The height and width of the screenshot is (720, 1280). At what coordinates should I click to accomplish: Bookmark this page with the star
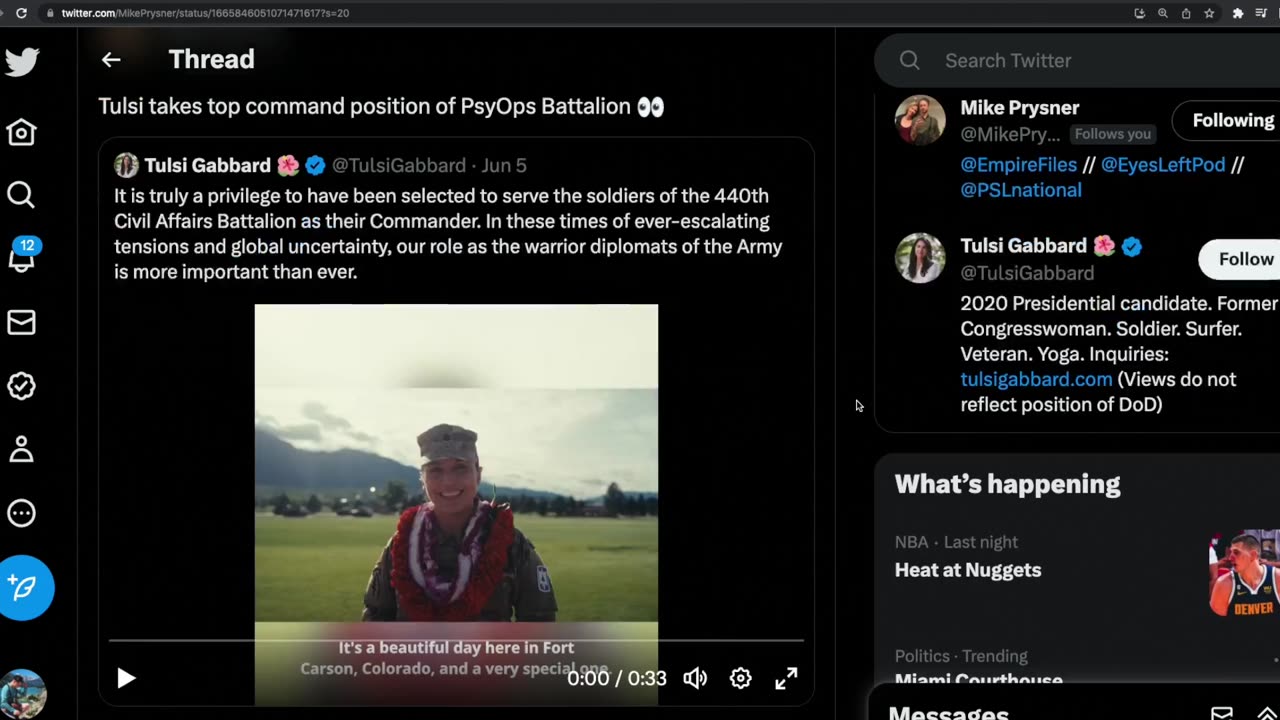(x=1209, y=13)
